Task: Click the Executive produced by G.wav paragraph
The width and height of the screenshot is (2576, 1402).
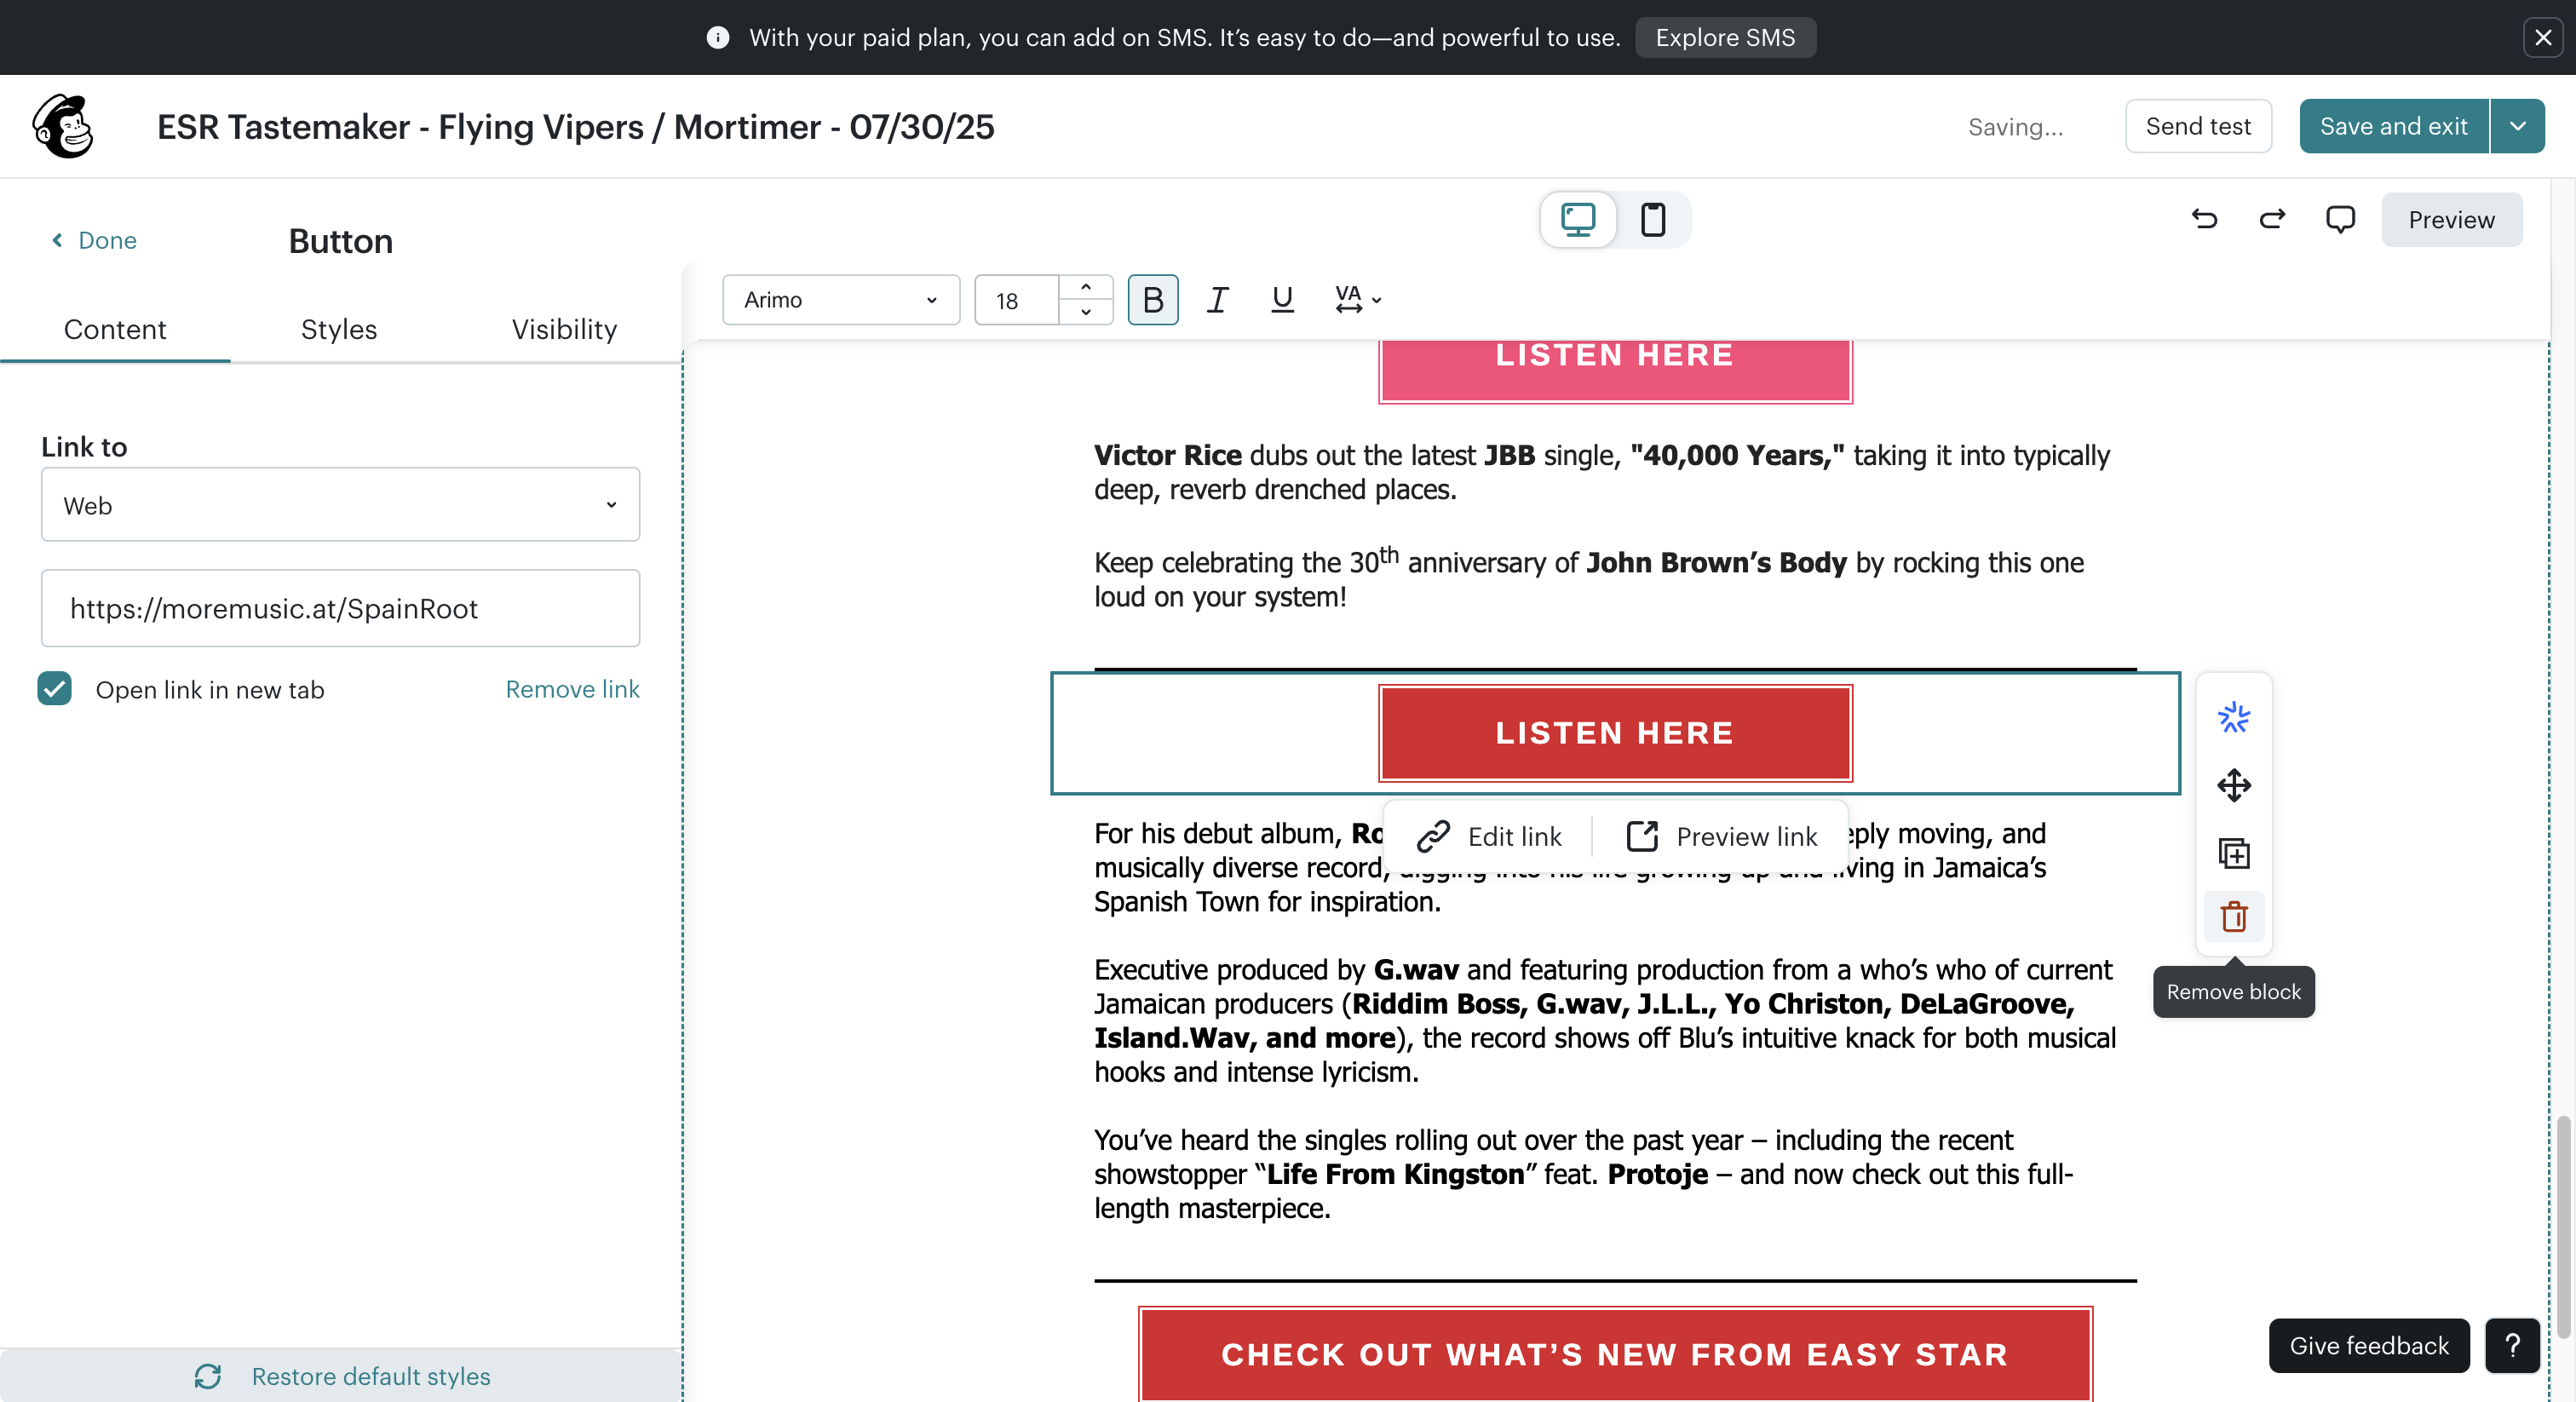Action: (x=1605, y=1020)
